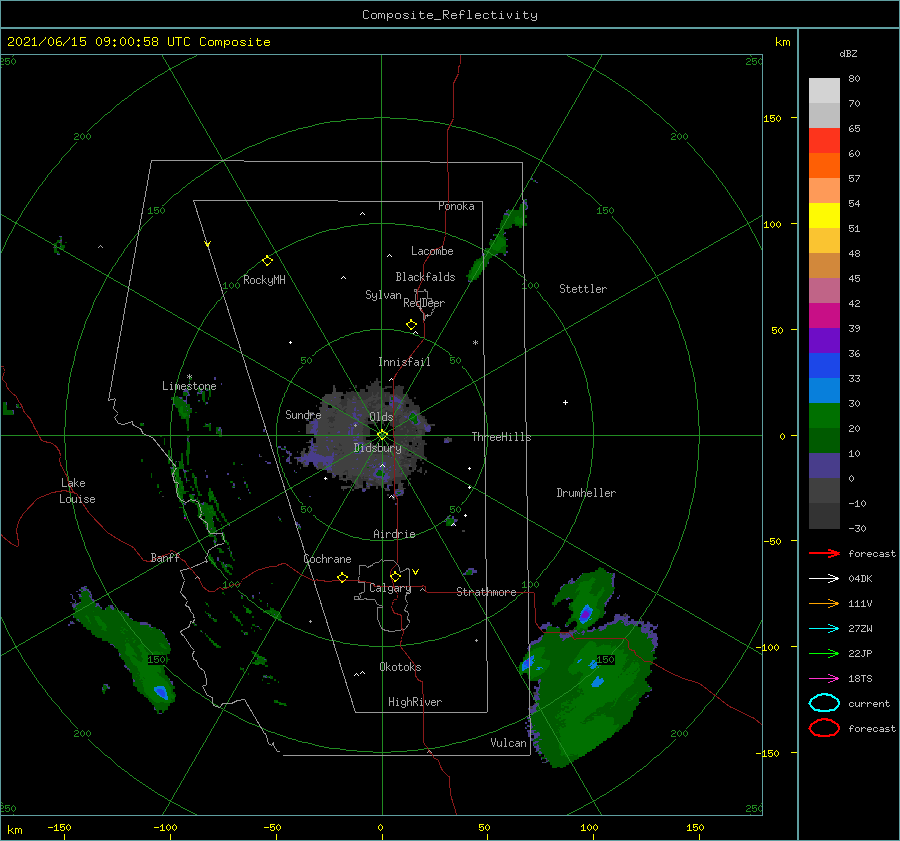This screenshot has width=900, height=841.
Task: Click the white 04DK arrow icon
Action: [824, 579]
